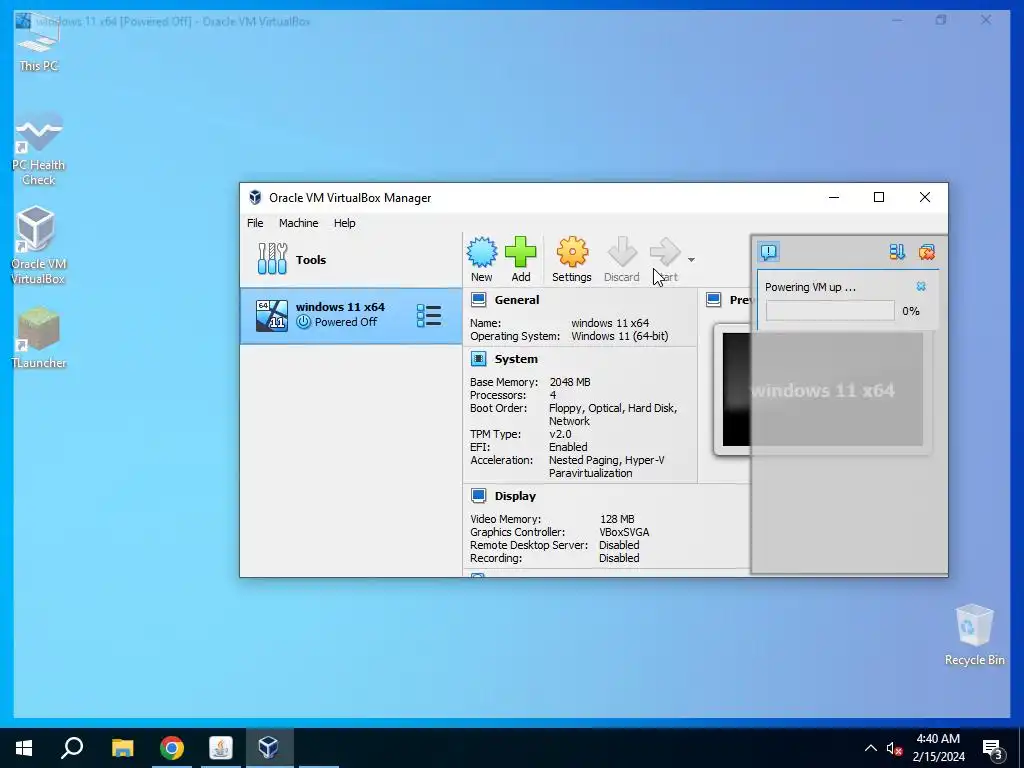Viewport: 1024px width, 768px height.
Task: Maximize the VirtualBox Manager window
Action: (879, 197)
